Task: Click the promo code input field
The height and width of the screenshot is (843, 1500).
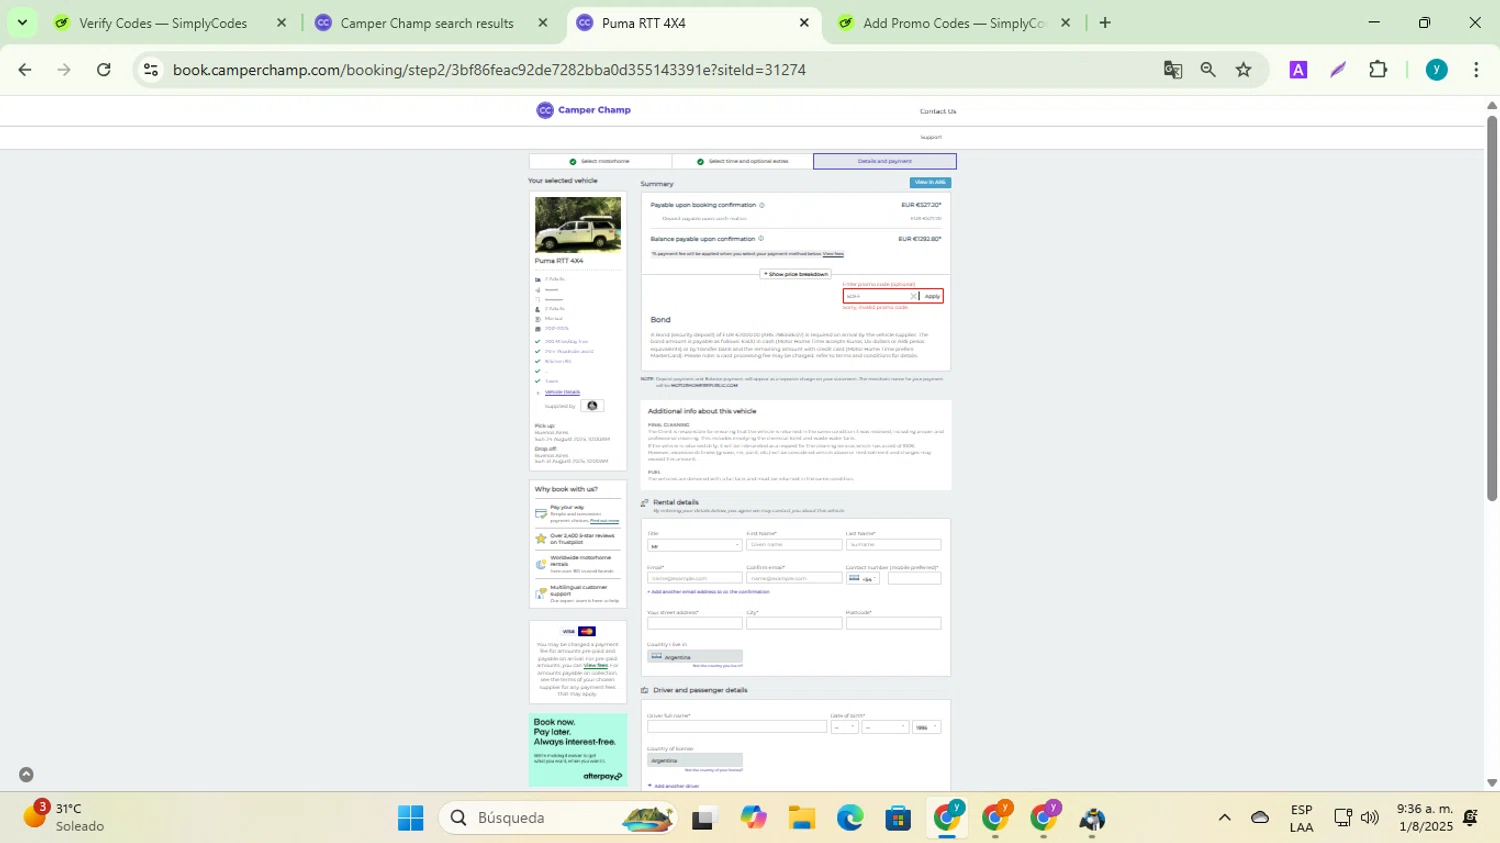Action: click(x=876, y=296)
